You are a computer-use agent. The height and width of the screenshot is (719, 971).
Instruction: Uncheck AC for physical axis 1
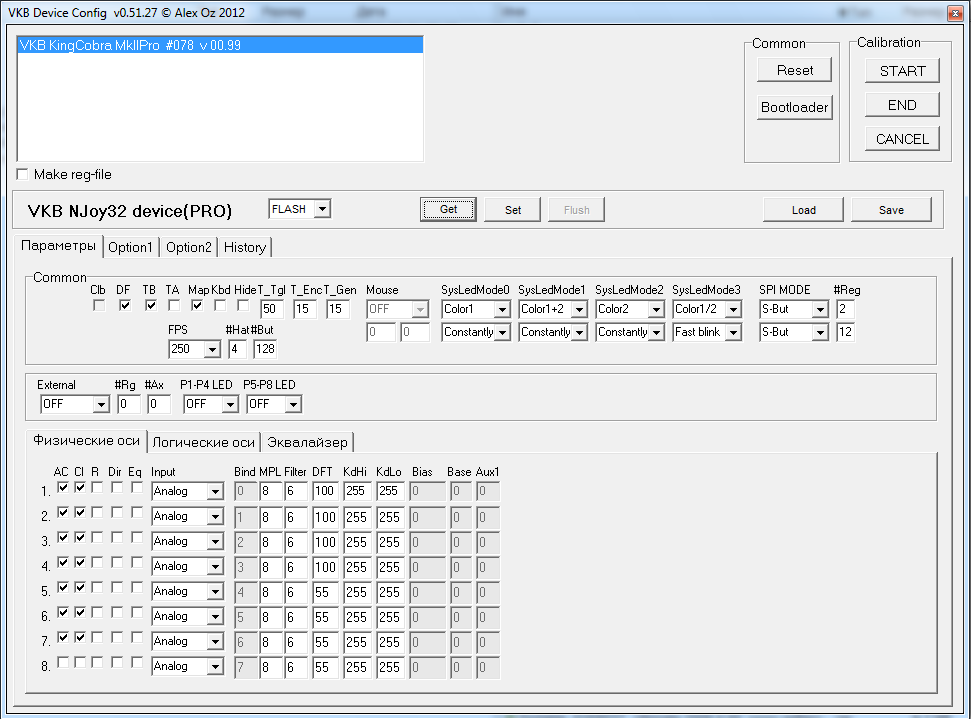(x=63, y=487)
